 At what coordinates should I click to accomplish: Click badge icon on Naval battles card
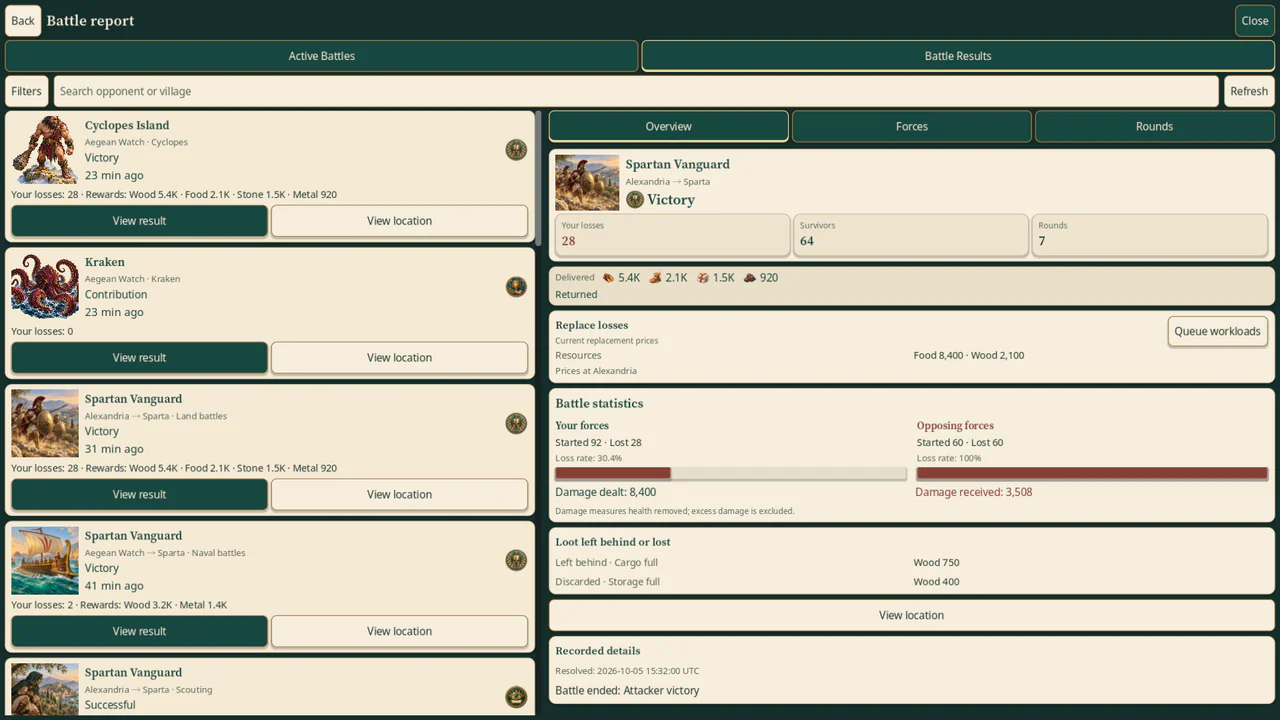(x=516, y=560)
